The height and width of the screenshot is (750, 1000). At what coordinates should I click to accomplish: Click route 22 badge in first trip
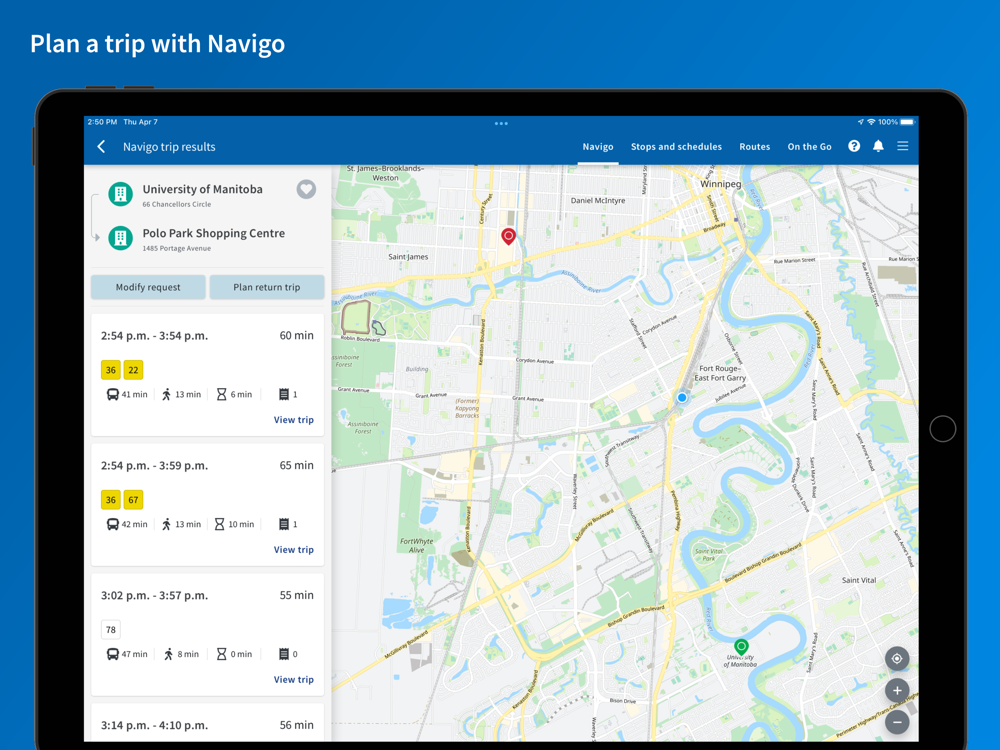[x=133, y=370]
